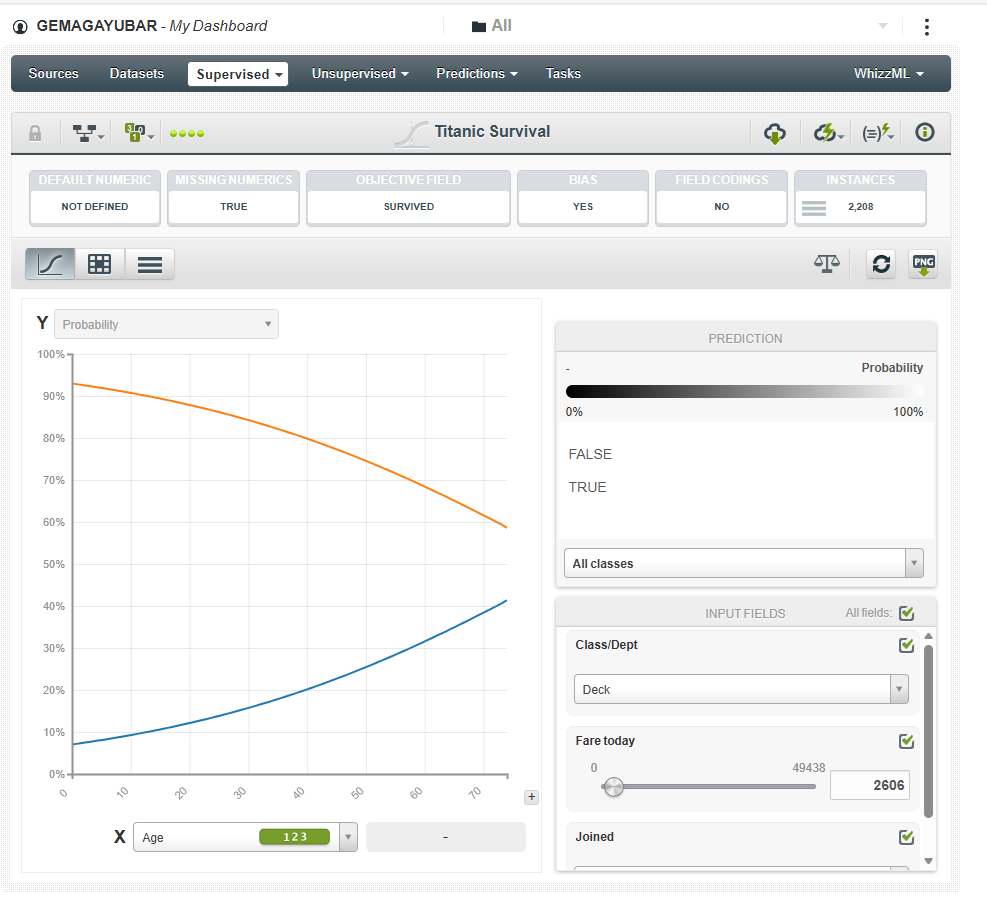Click the lock privacy icon
This screenshot has height=902, width=987.
click(x=35, y=133)
